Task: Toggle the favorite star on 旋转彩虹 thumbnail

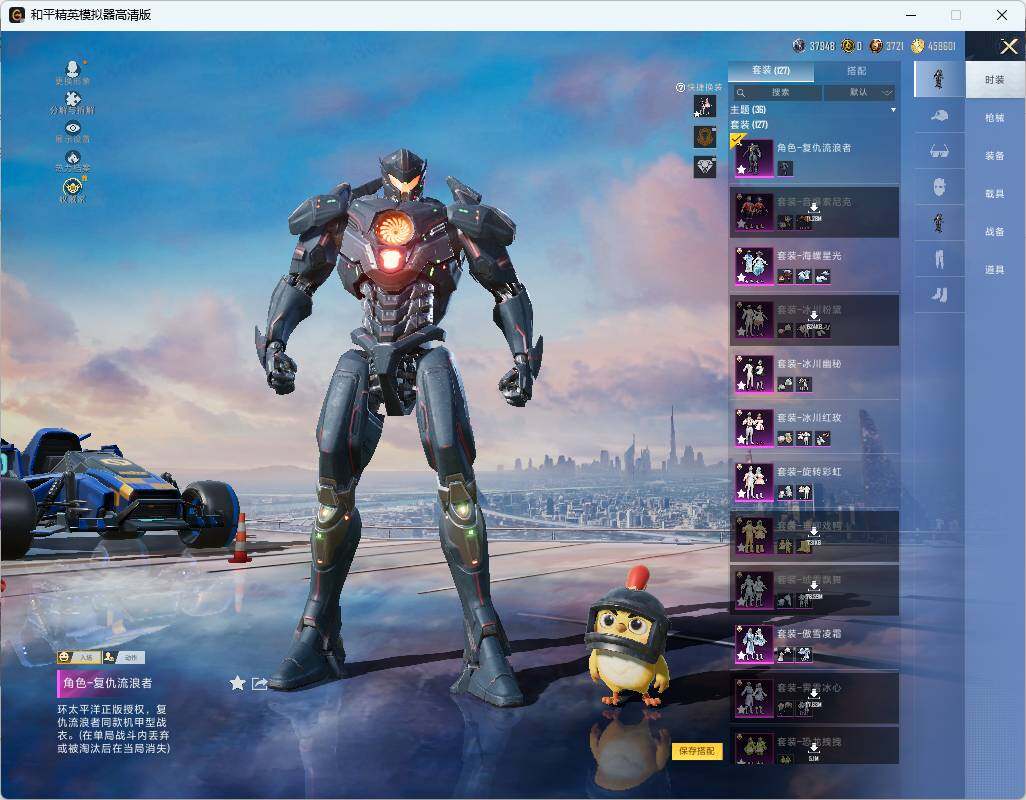Action: (741, 494)
